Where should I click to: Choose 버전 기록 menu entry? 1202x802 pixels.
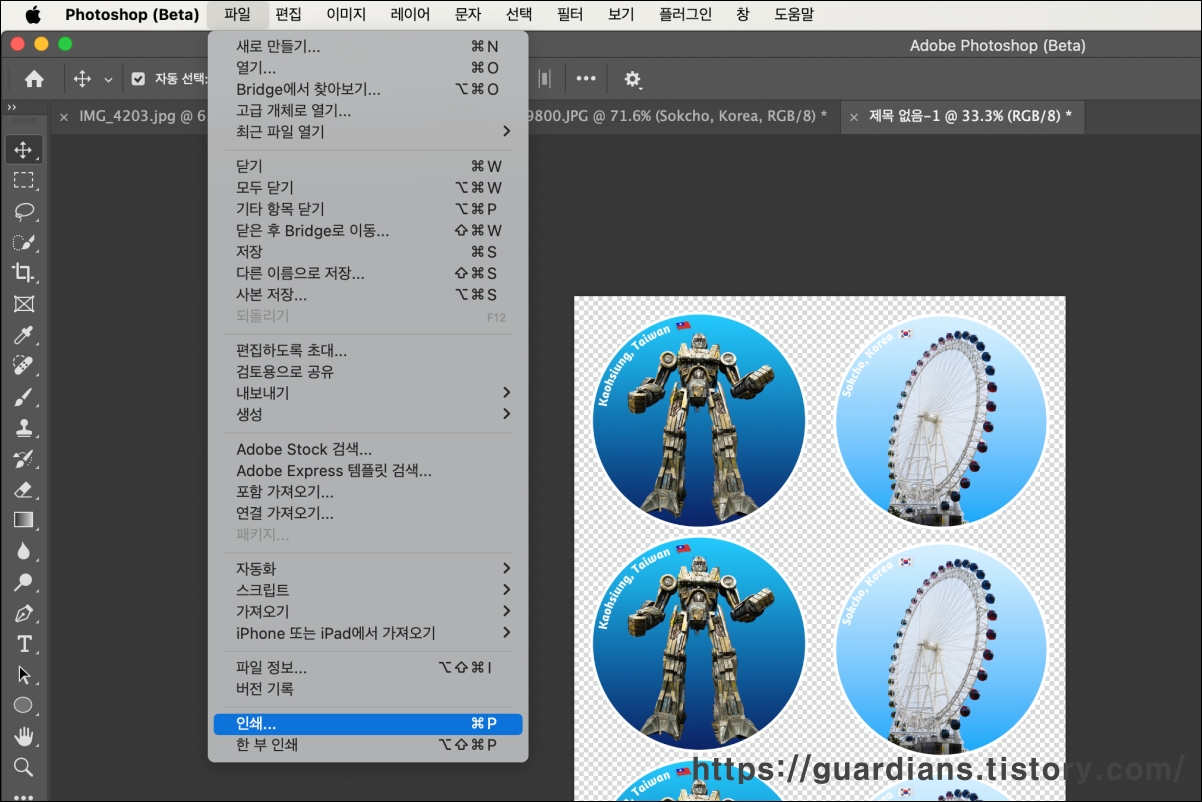pyautogui.click(x=368, y=689)
